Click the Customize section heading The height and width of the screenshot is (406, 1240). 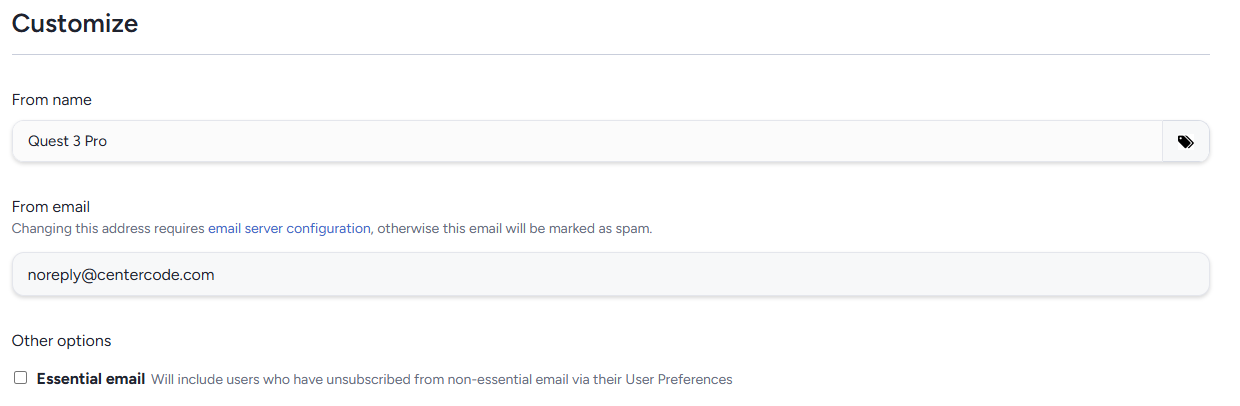tap(75, 23)
